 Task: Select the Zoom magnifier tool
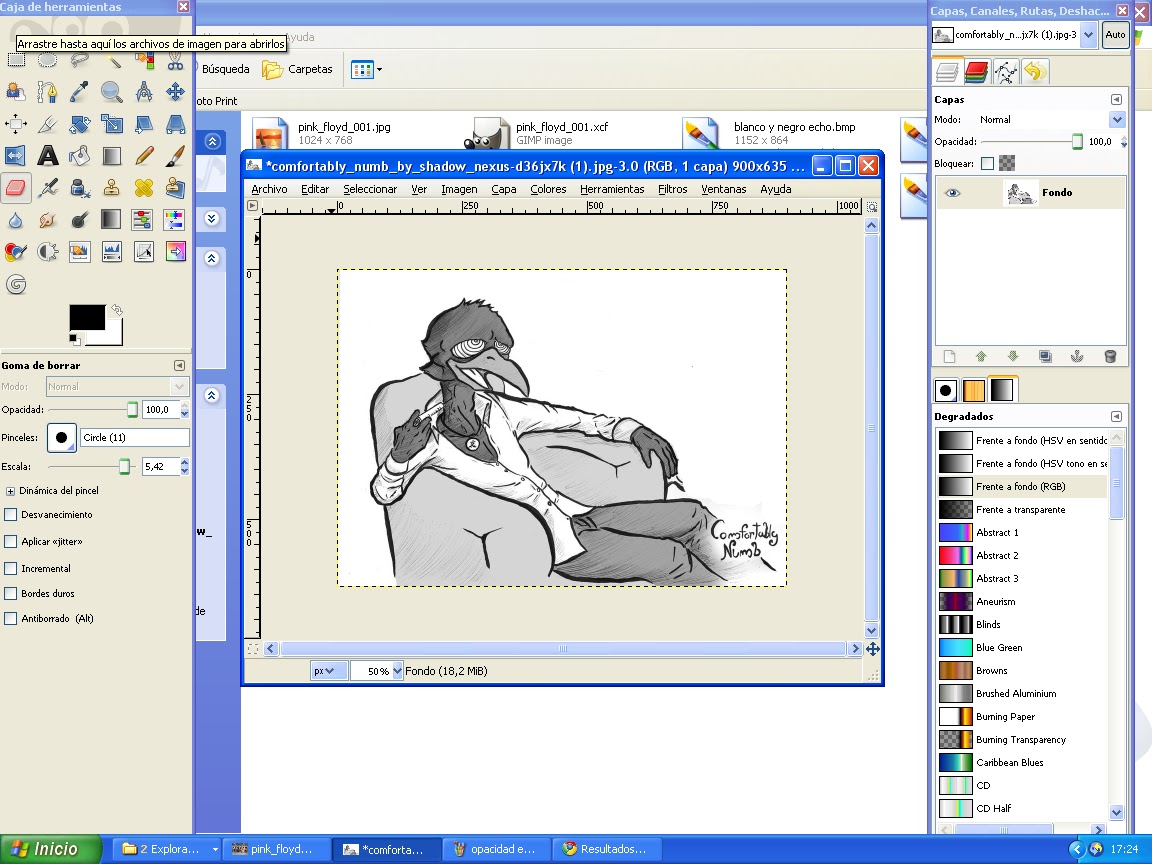(x=112, y=92)
